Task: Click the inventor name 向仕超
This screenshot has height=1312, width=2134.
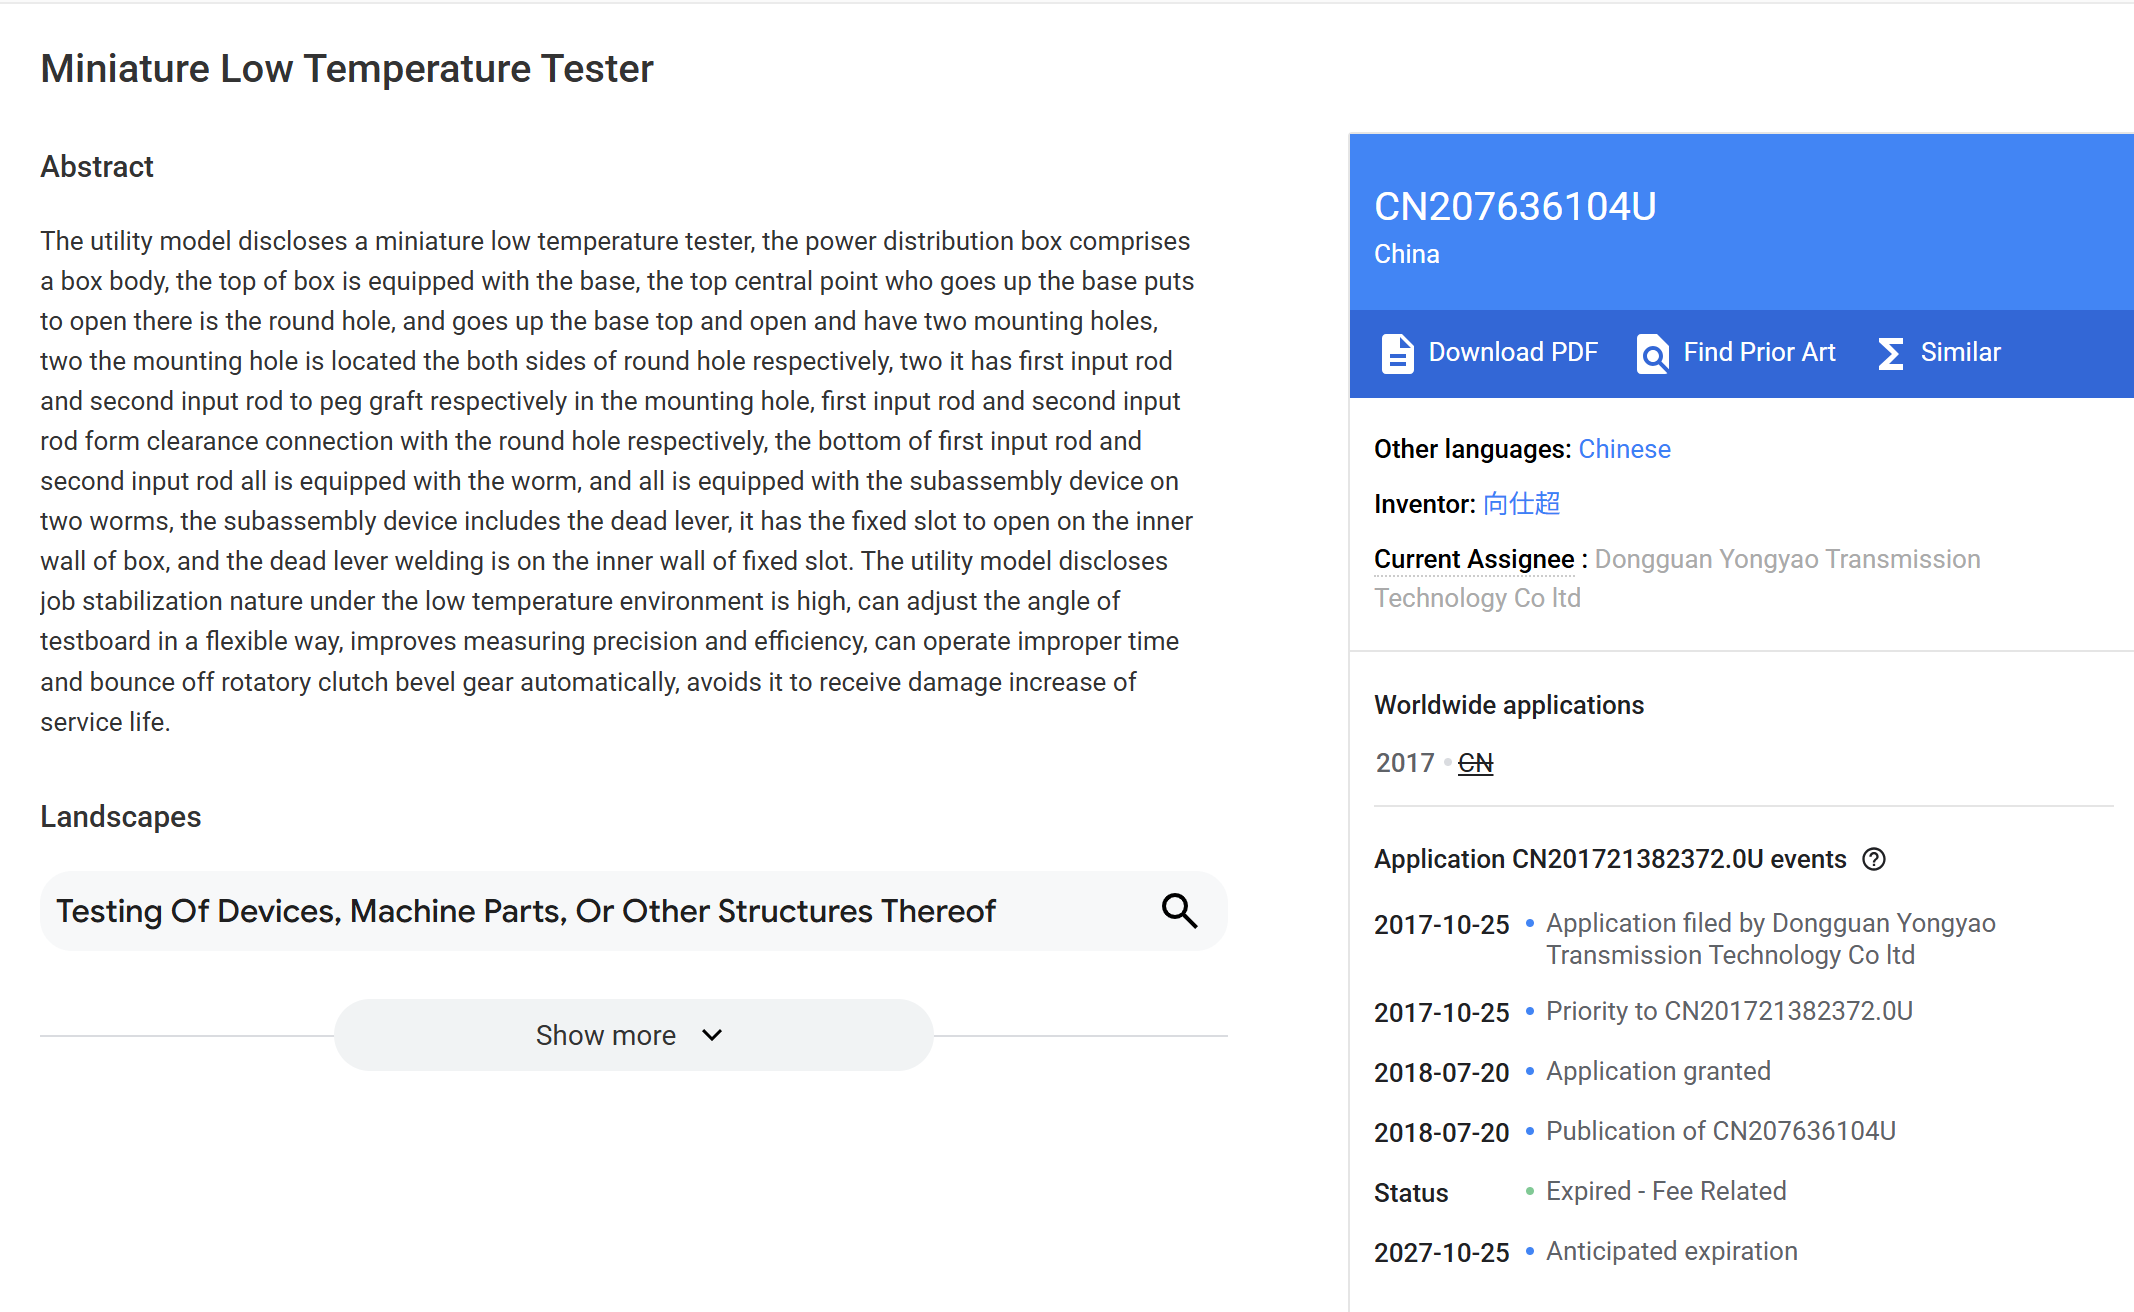Action: pos(1521,504)
